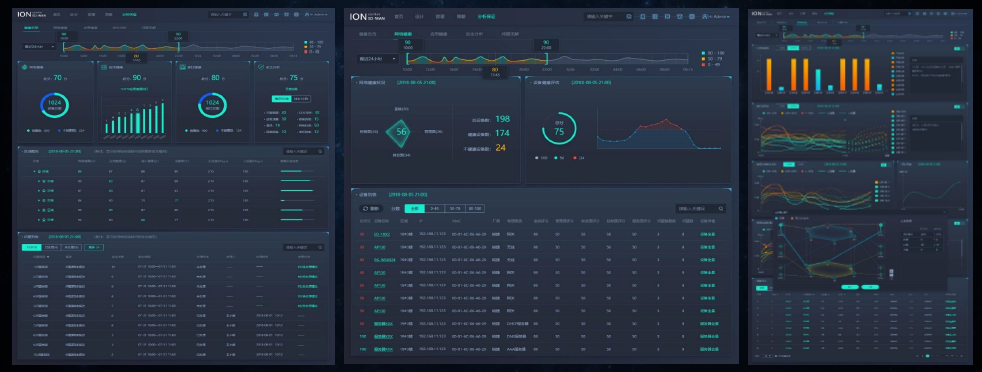Click the network health gear icon in left dashboard
The width and height of the screenshot is (982, 372).
[x=24, y=66]
